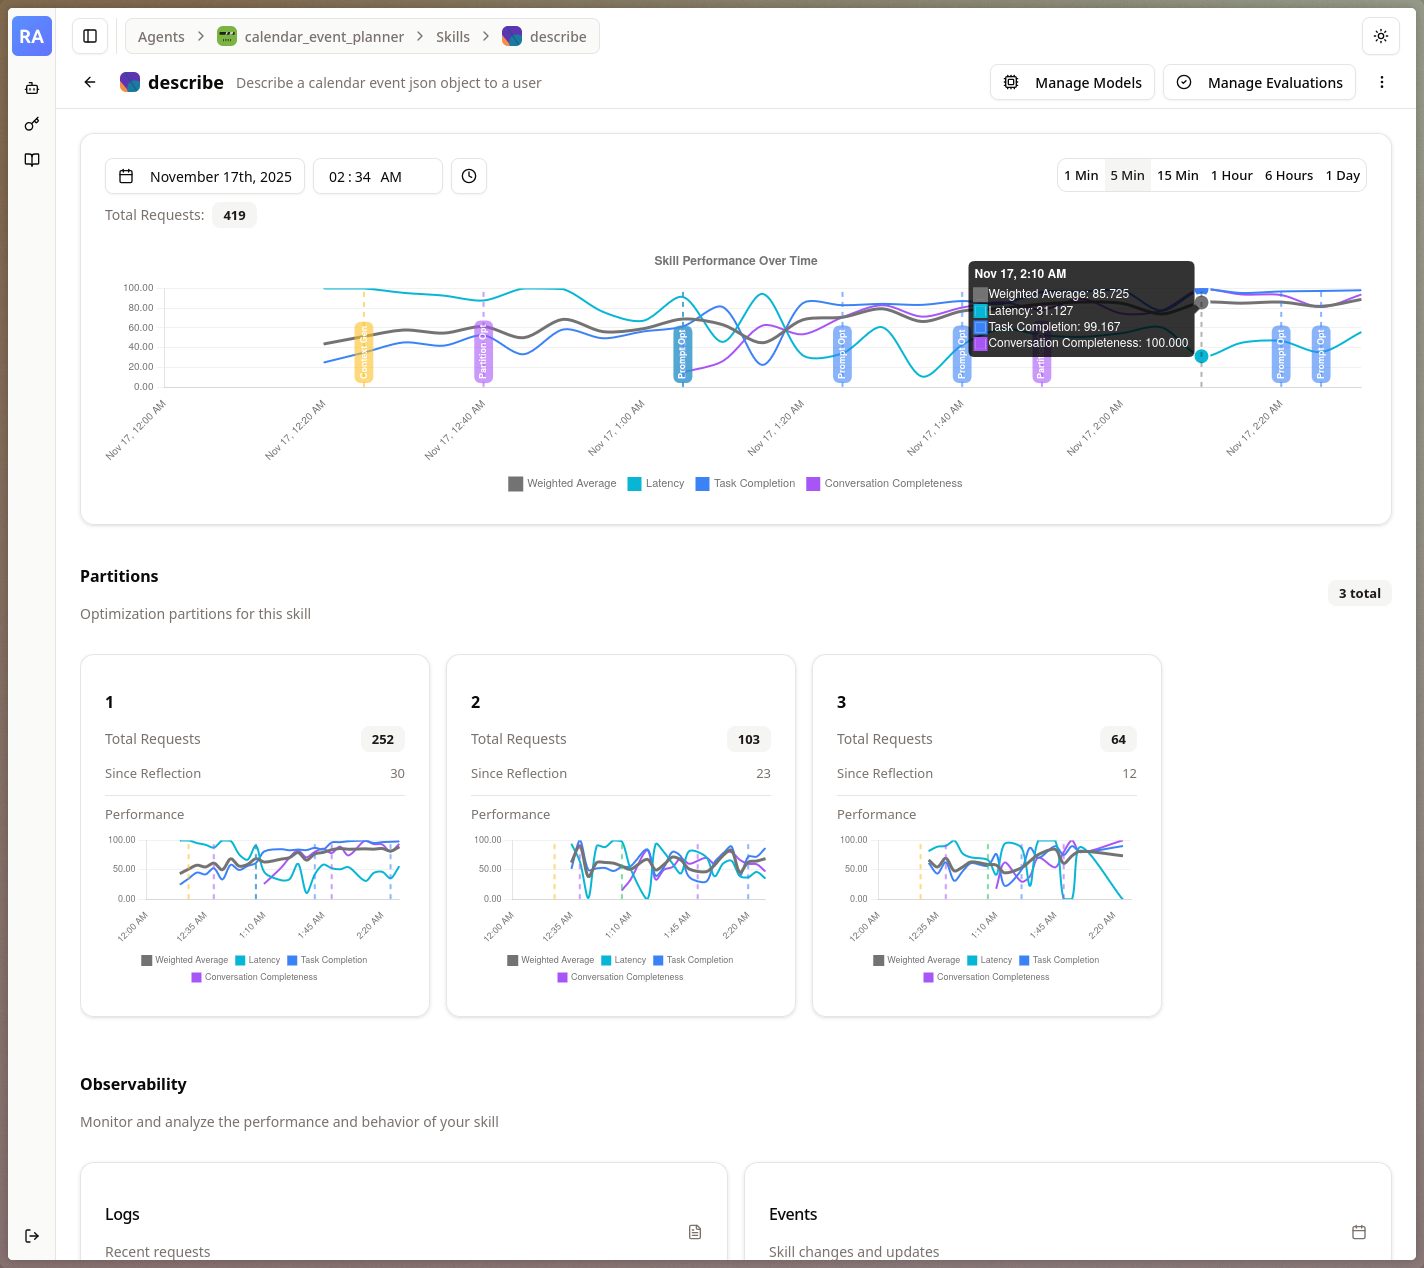Click the back arrow beside describe
The image size is (1424, 1268).
(90, 83)
